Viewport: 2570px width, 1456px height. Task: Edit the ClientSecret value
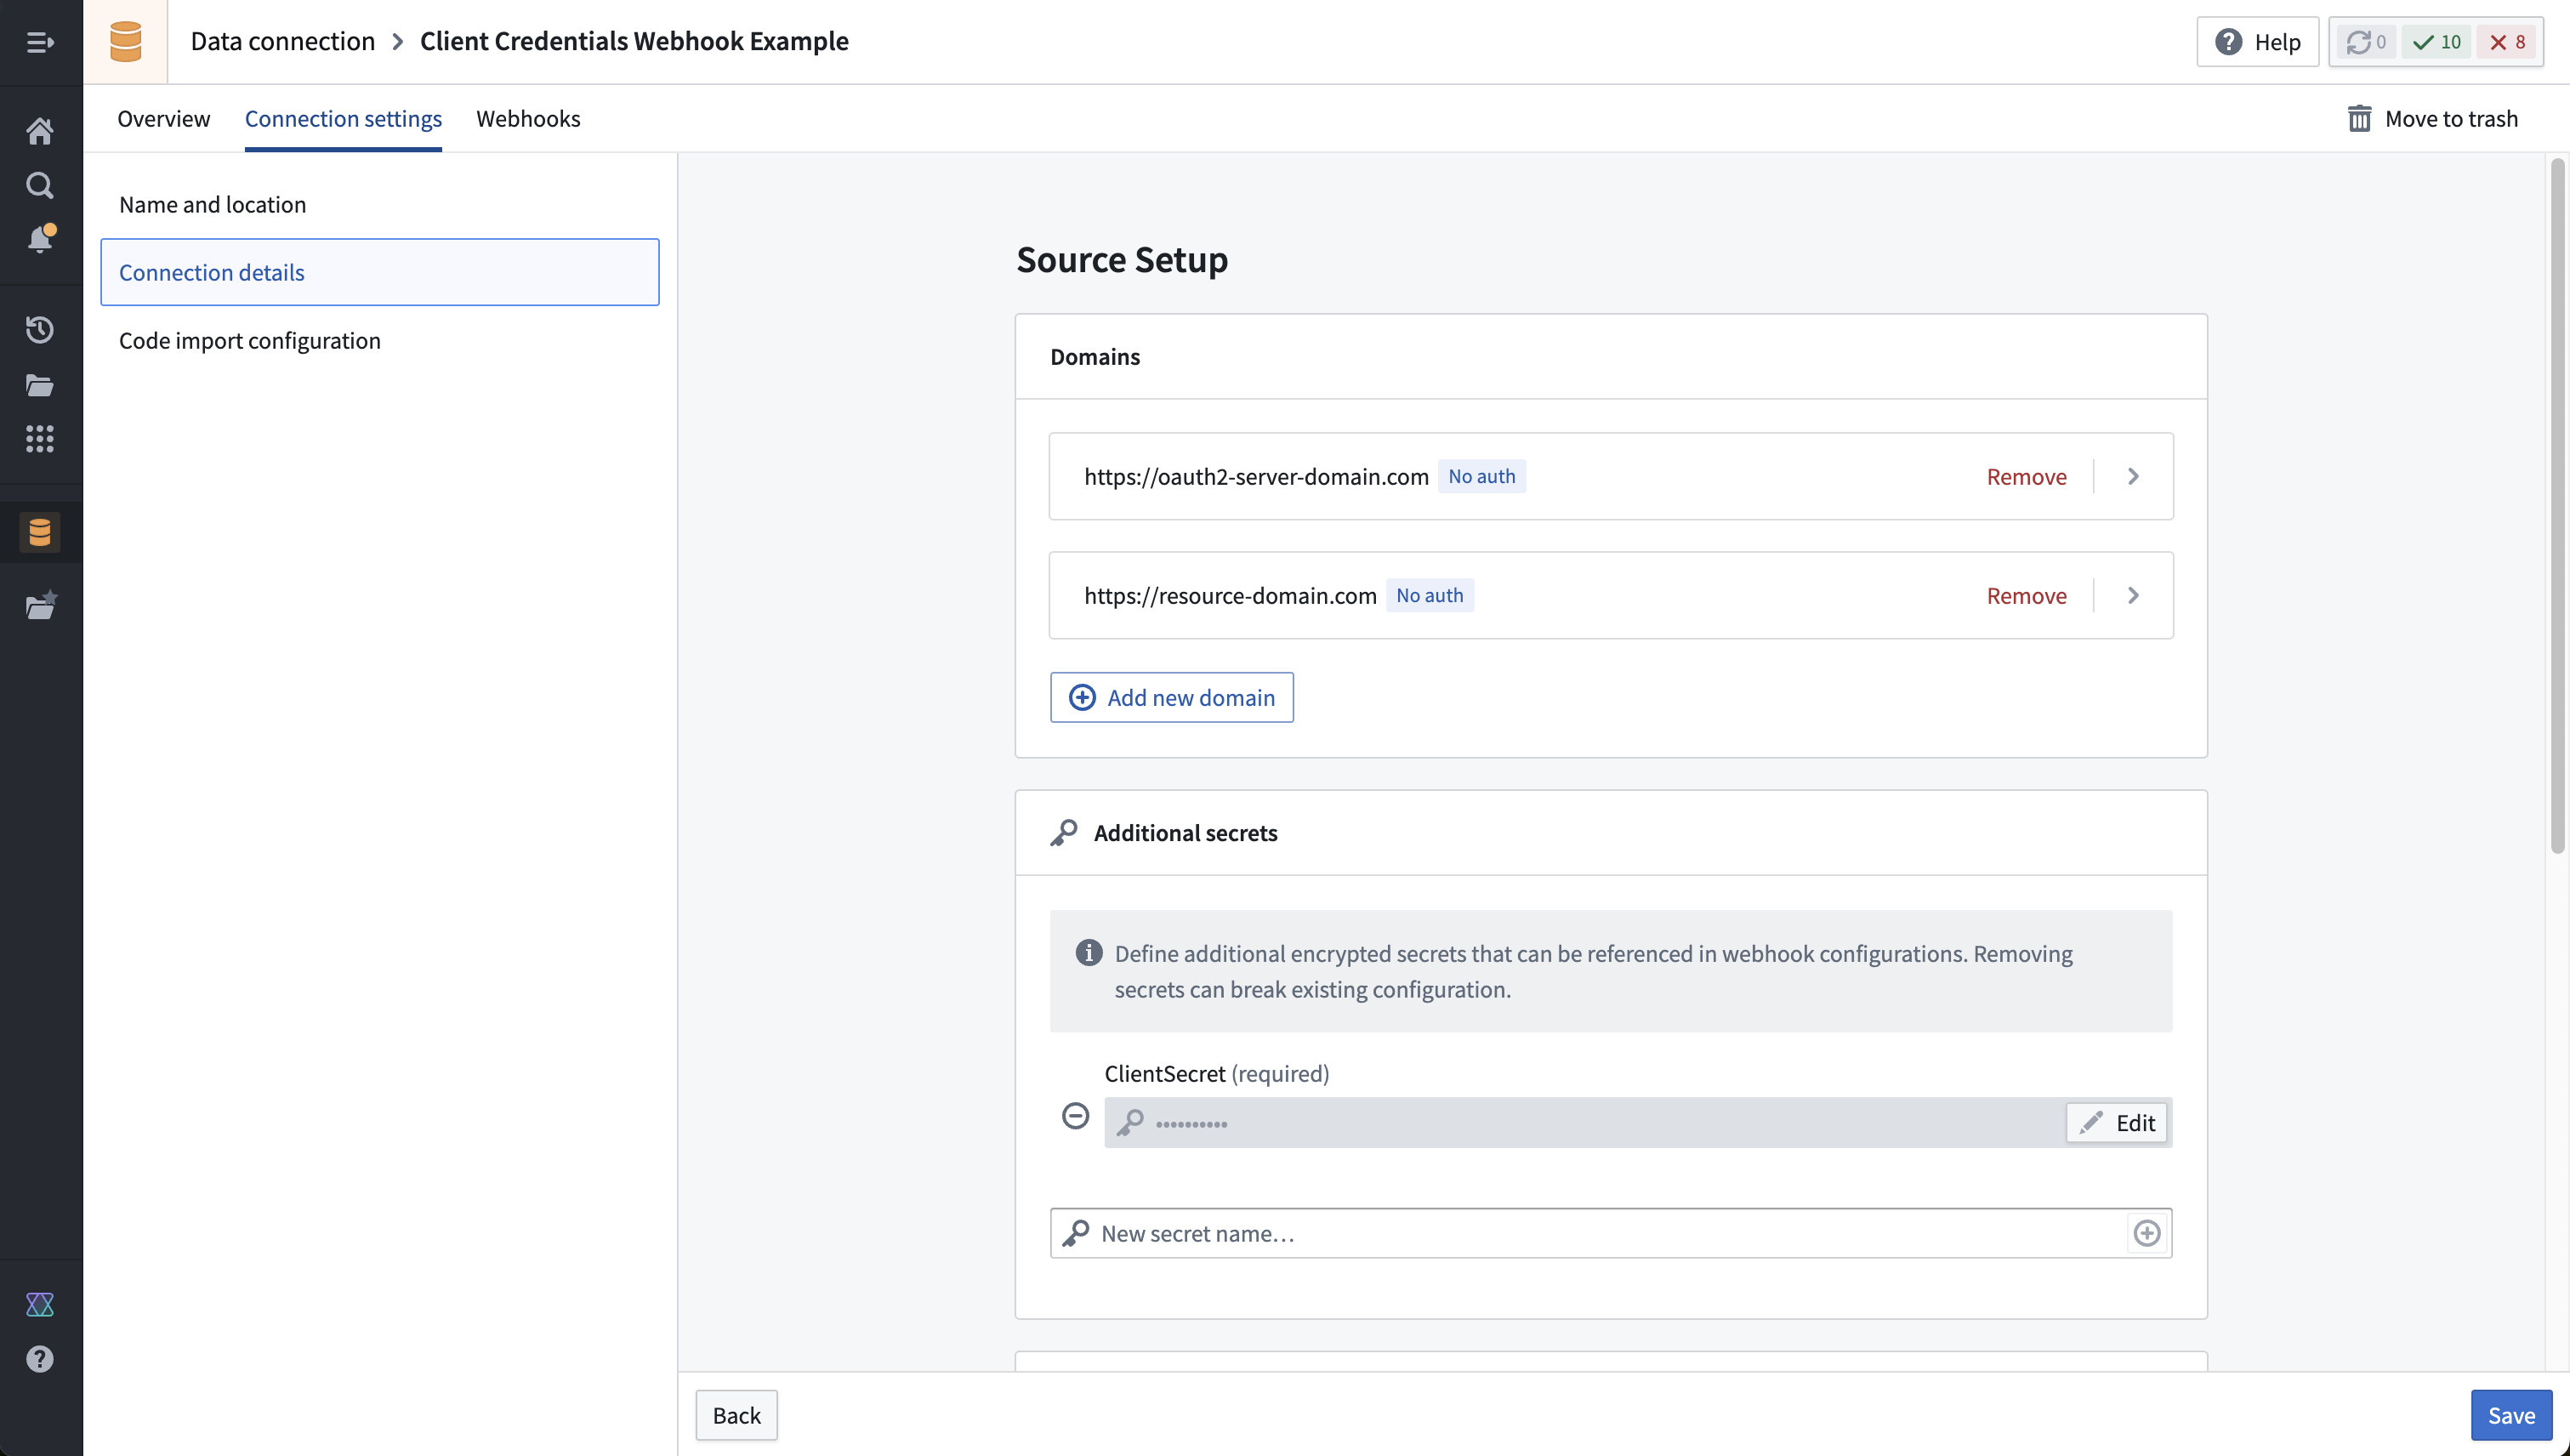pos(2117,1123)
